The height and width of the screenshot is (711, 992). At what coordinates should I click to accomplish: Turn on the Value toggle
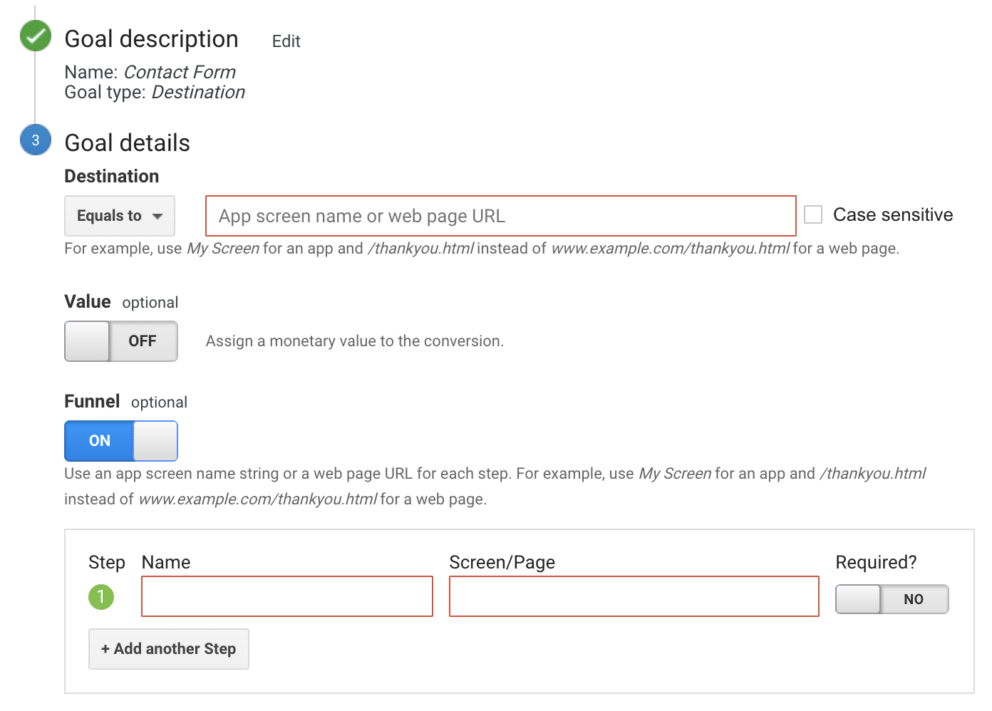(x=121, y=341)
